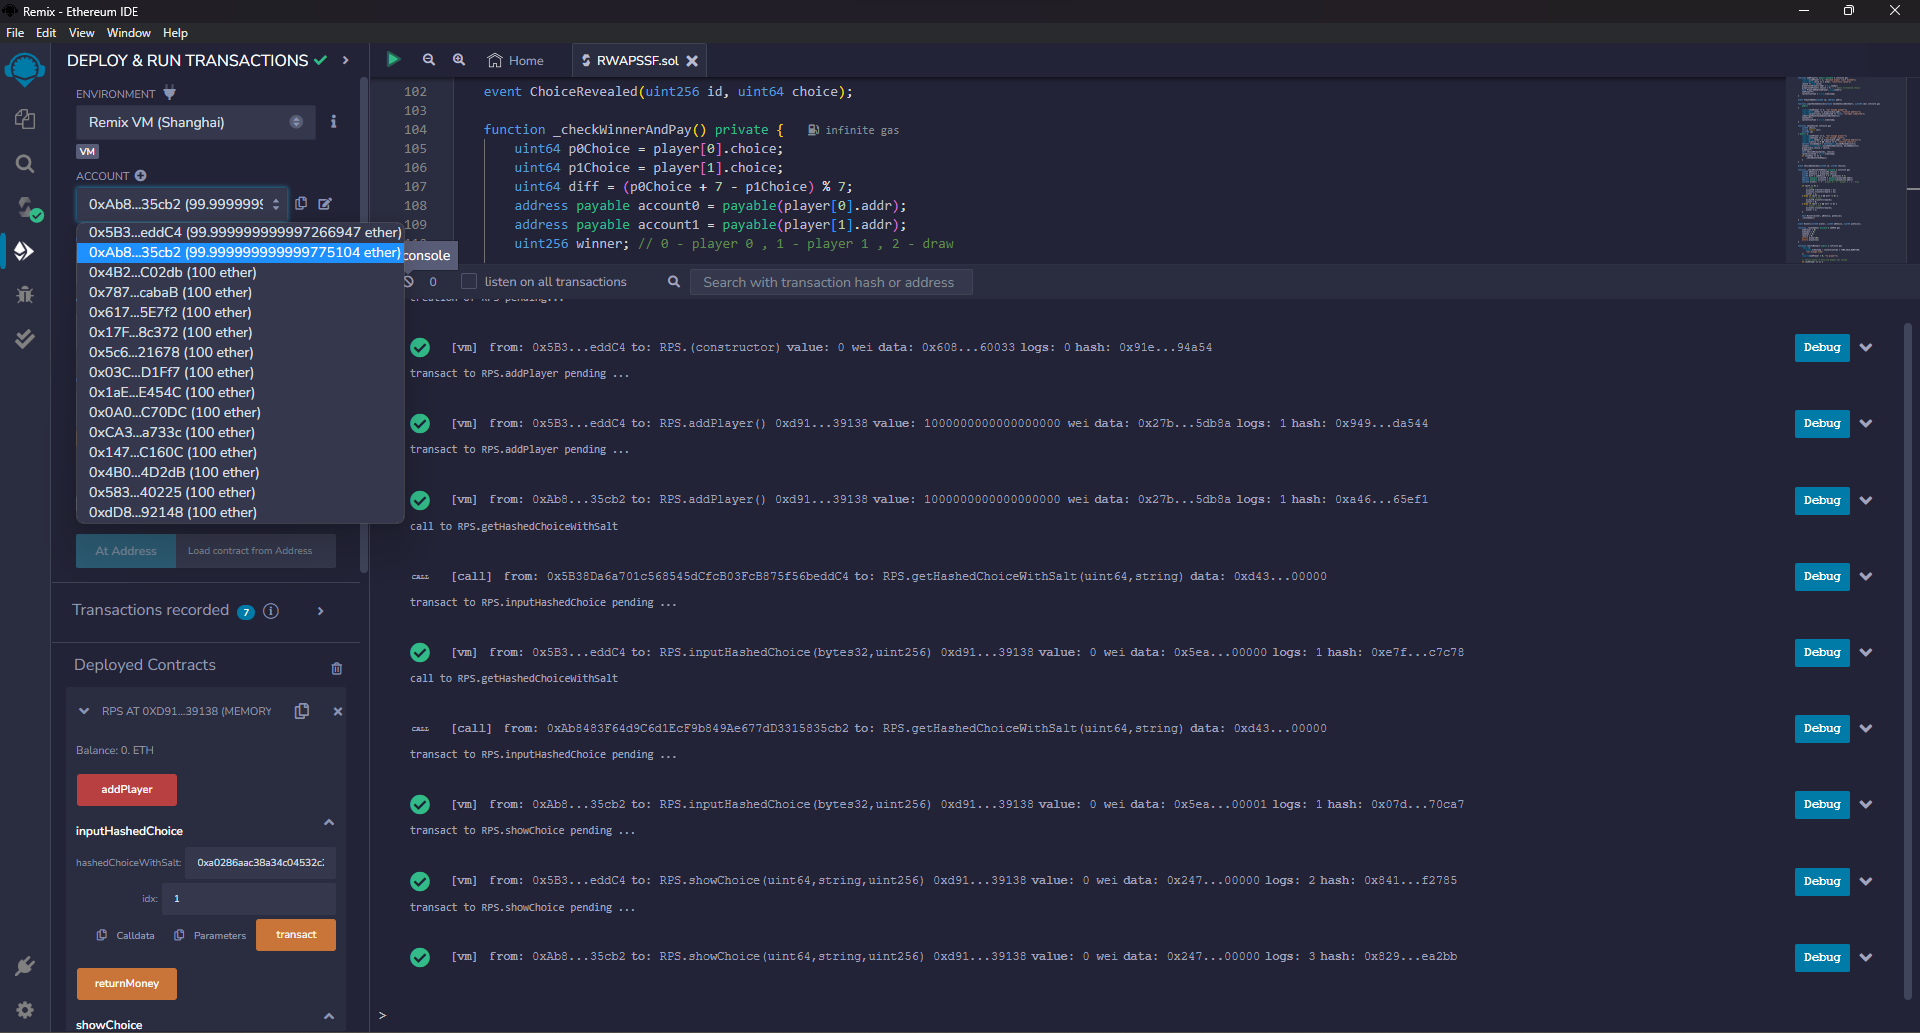The image size is (1920, 1033).
Task: Add a new account with plus icon
Action: tap(141, 176)
